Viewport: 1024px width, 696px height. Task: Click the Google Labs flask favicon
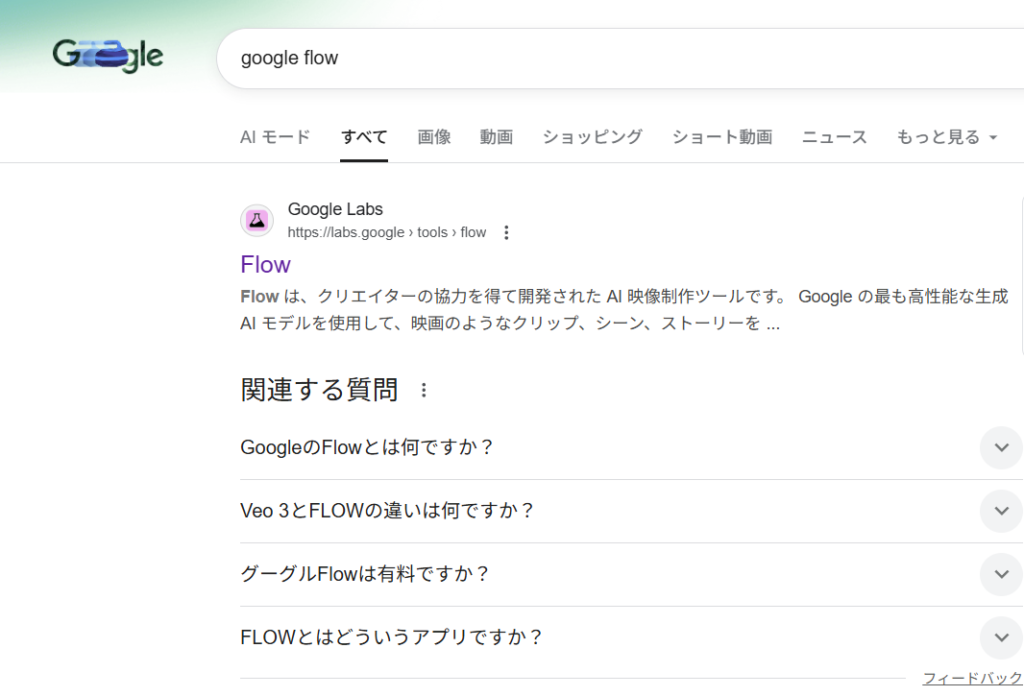257,220
